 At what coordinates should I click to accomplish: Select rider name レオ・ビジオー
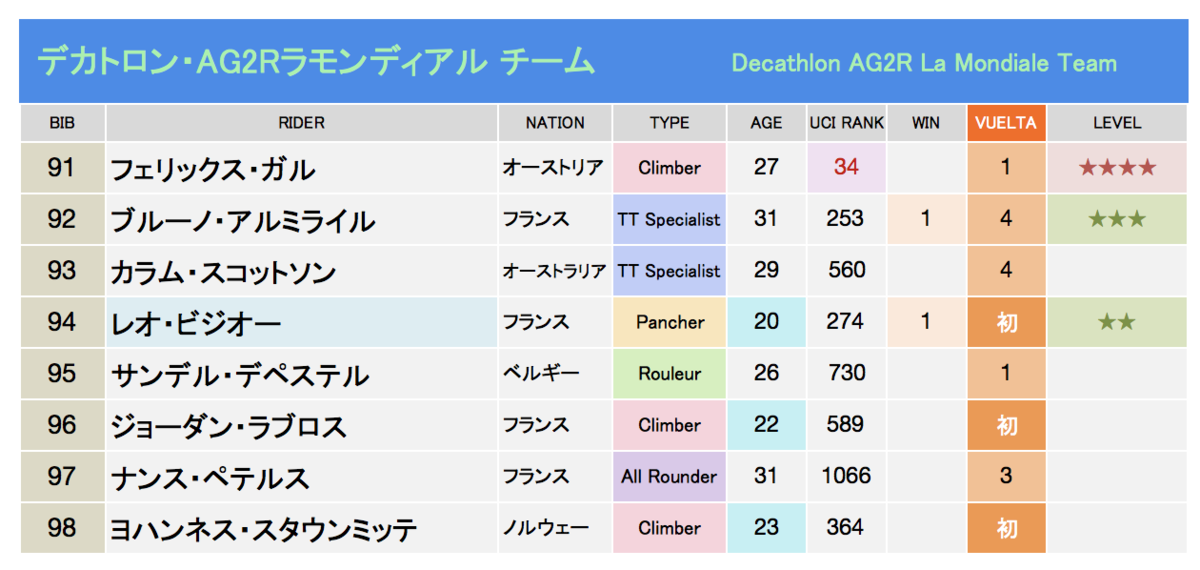[196, 323]
